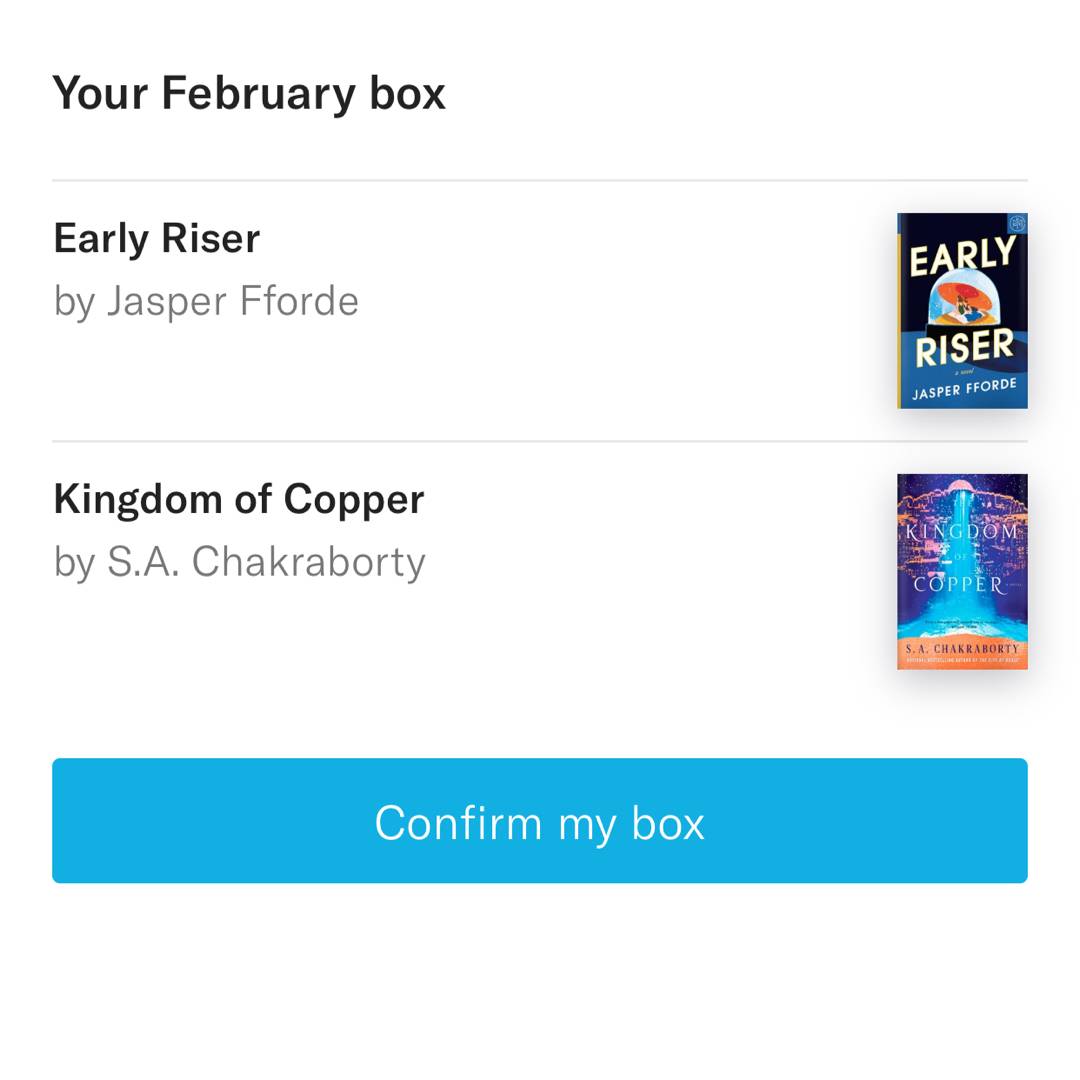The height and width of the screenshot is (1080, 1080).
Task: Click 'S.A. CHAKRABORTY' printed on the book cover
Action: 962,649
